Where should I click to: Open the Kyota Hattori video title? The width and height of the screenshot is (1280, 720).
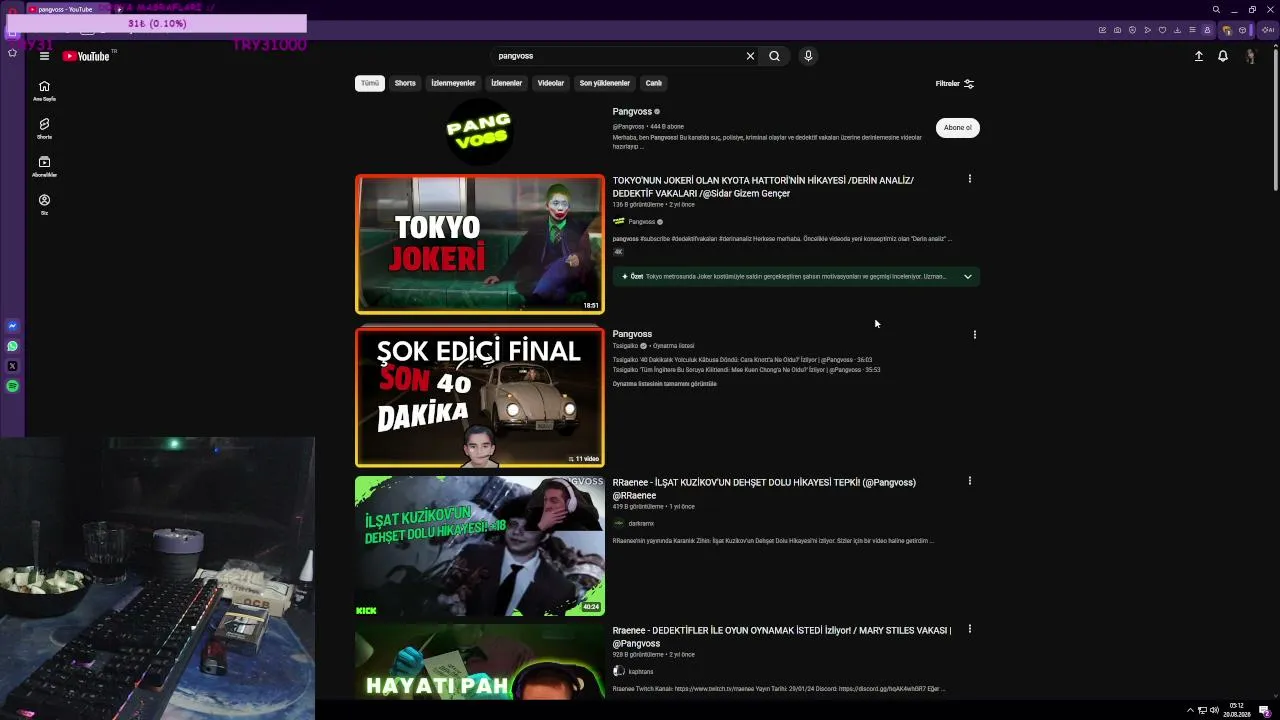pos(763,186)
